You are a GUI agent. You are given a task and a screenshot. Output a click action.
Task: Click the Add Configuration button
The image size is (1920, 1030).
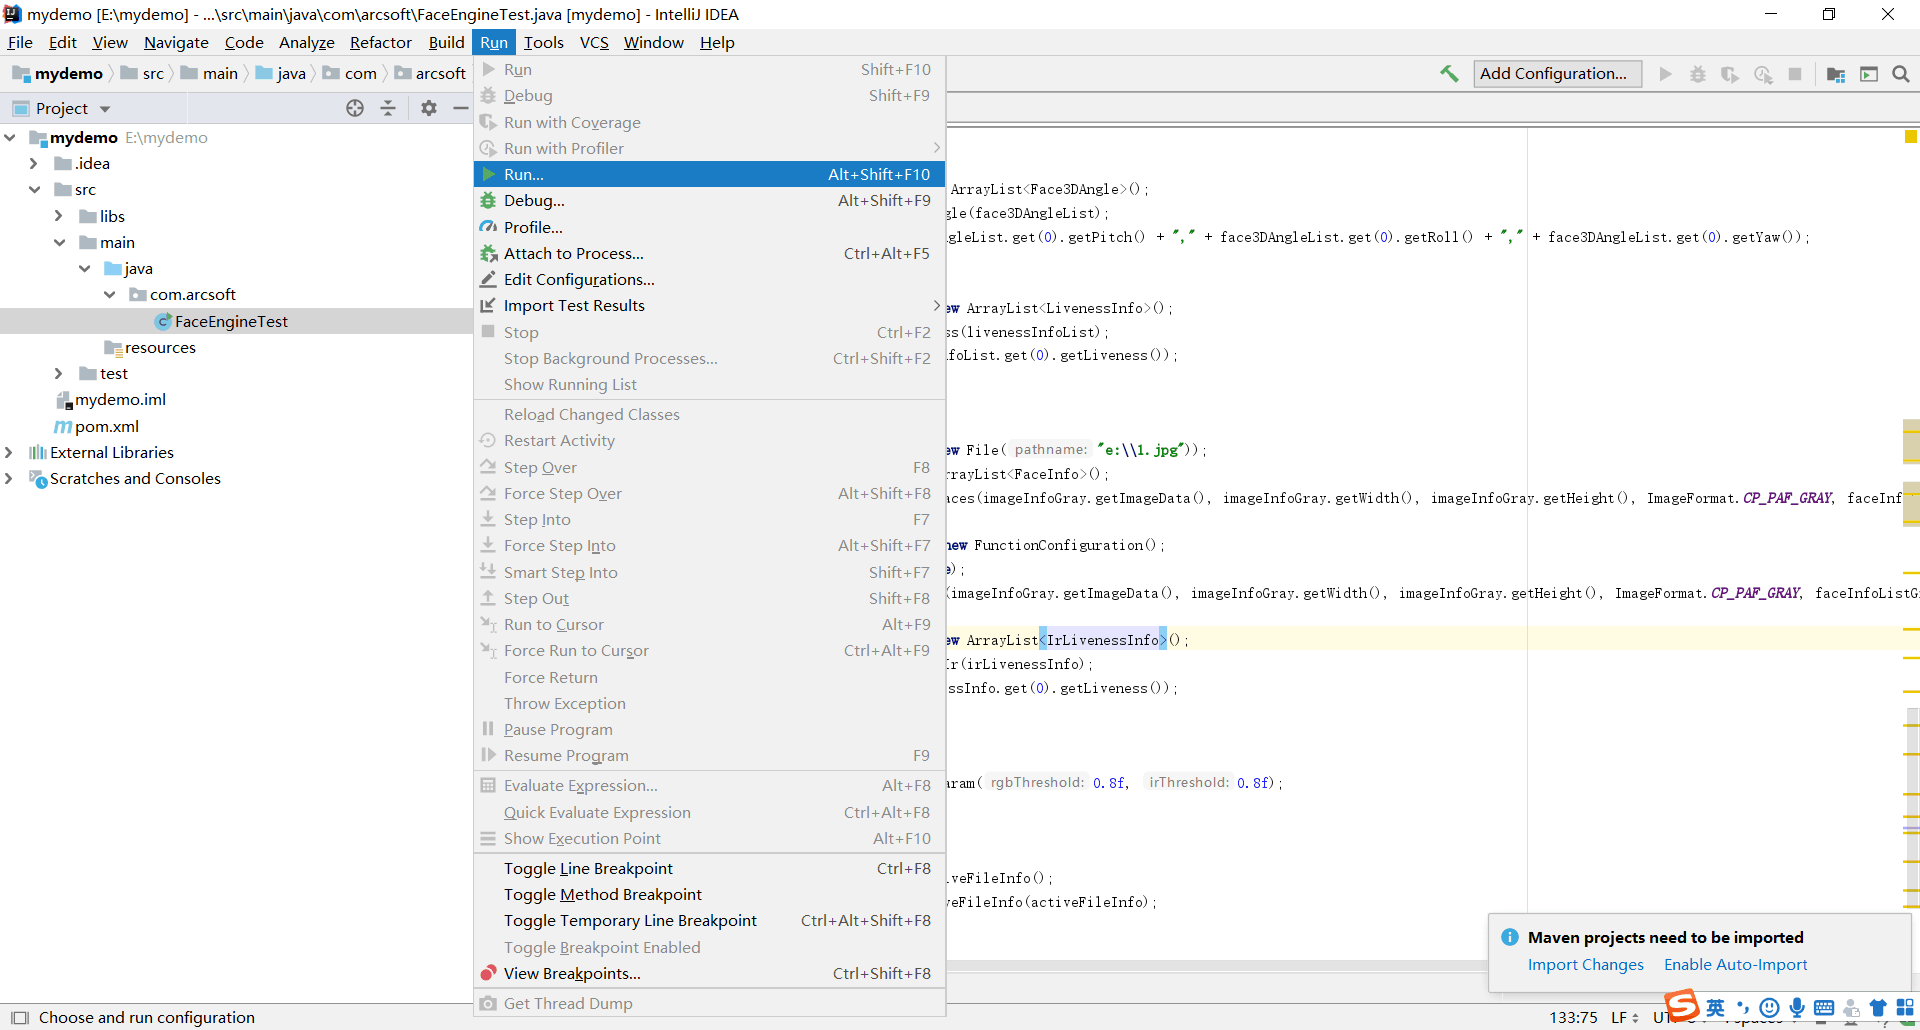tap(1556, 74)
